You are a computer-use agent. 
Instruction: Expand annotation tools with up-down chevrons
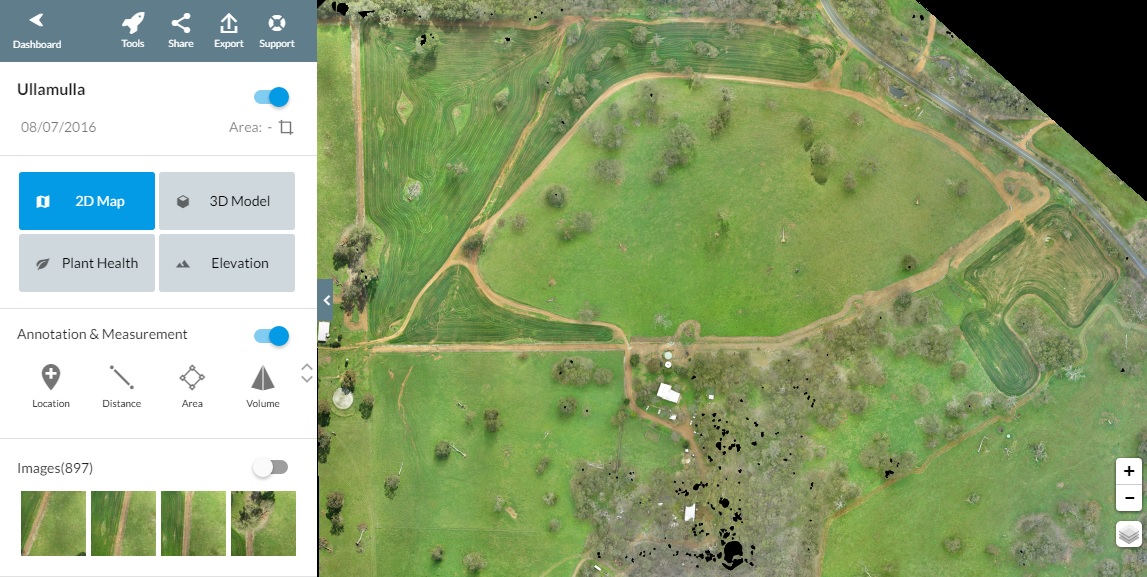pos(307,372)
